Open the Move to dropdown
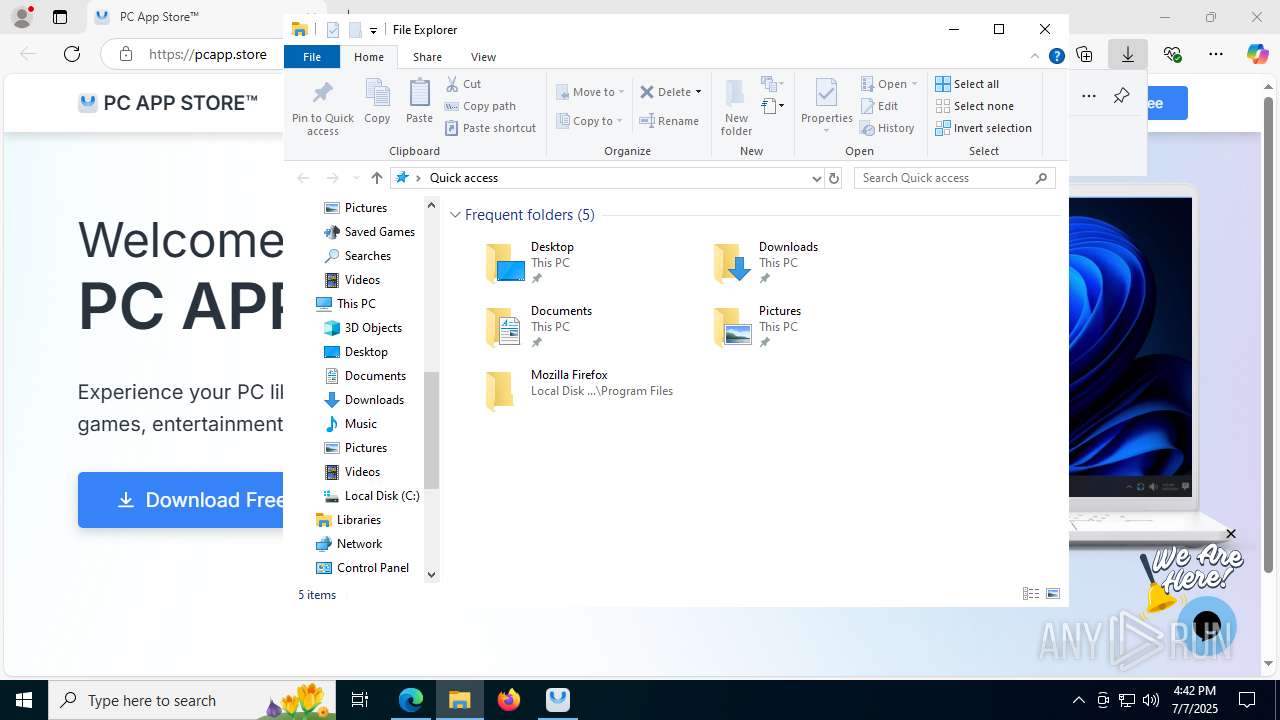 point(590,92)
